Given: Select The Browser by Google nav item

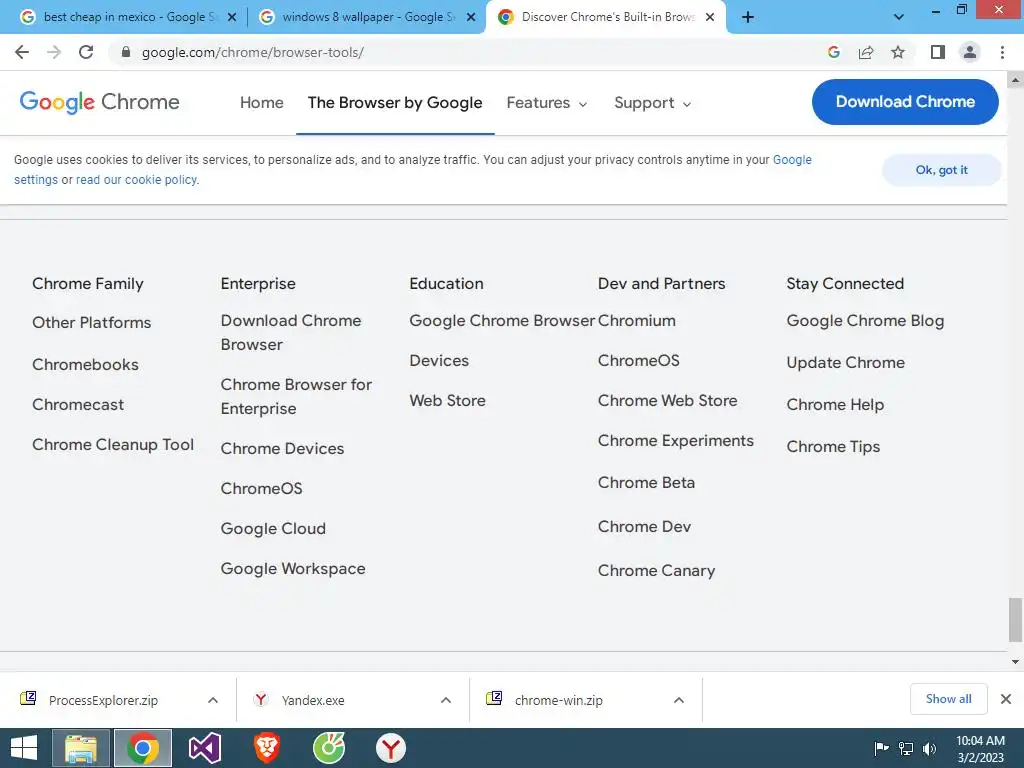Looking at the screenshot, I should 395,103.
